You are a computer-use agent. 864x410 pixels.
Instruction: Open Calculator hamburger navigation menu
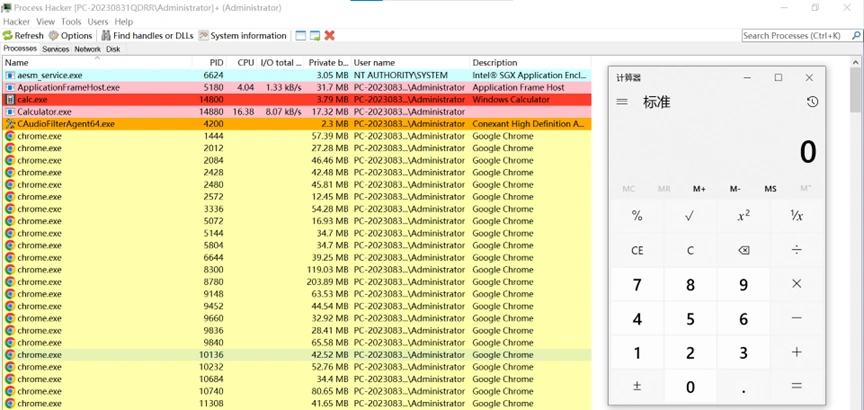622,102
